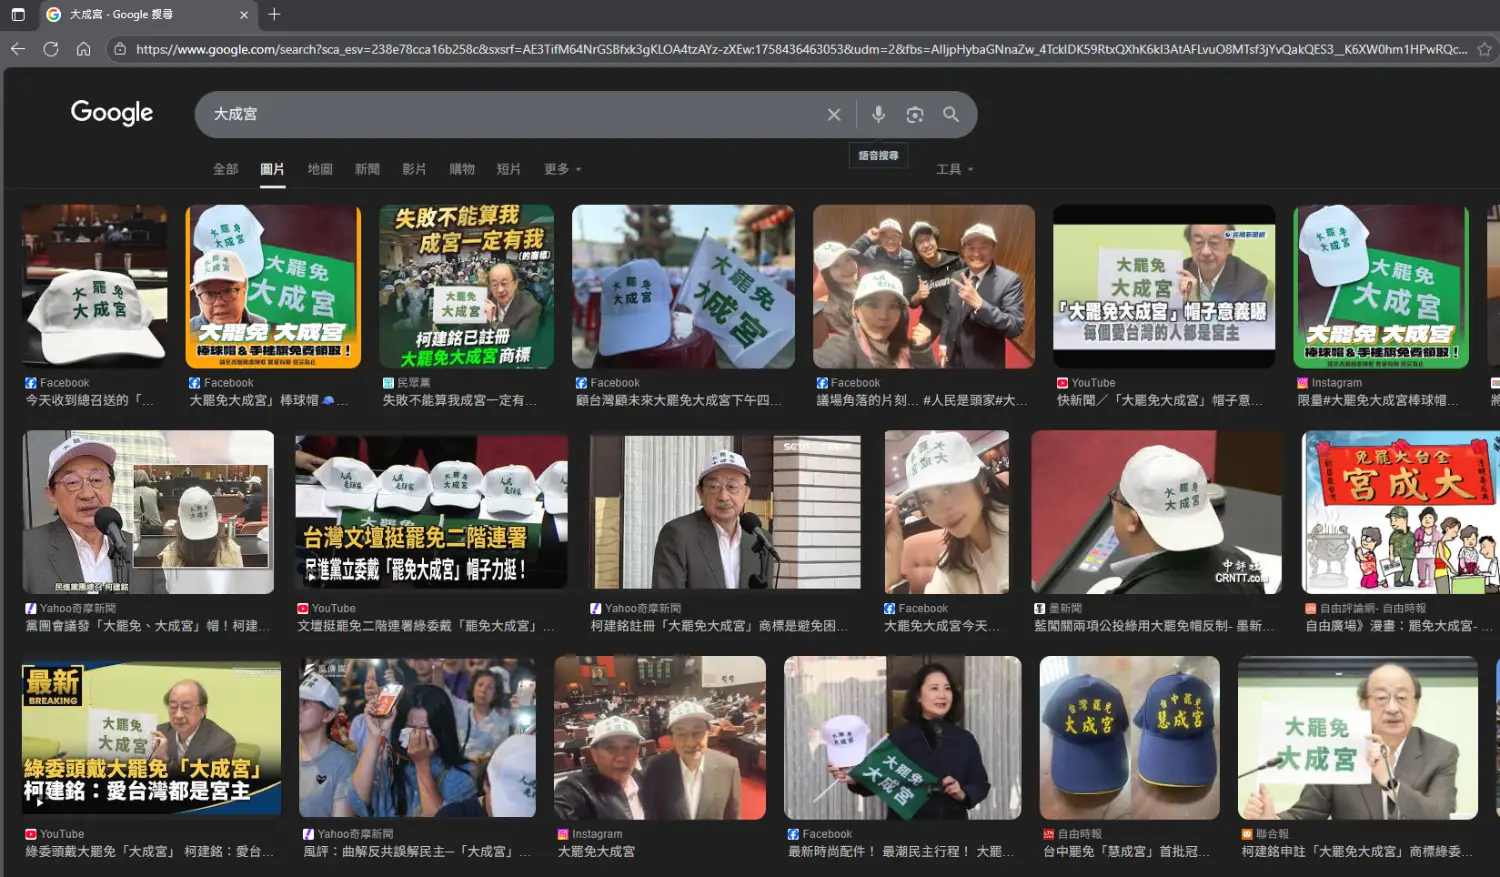The height and width of the screenshot is (877, 1500).
Task: Start voice search with microphone icon
Action: coord(878,115)
